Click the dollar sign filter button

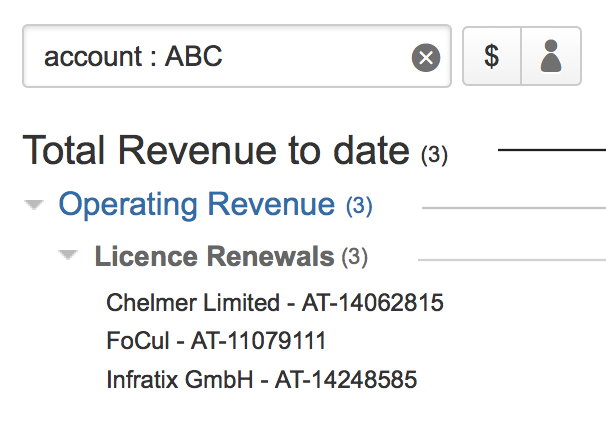click(x=491, y=57)
